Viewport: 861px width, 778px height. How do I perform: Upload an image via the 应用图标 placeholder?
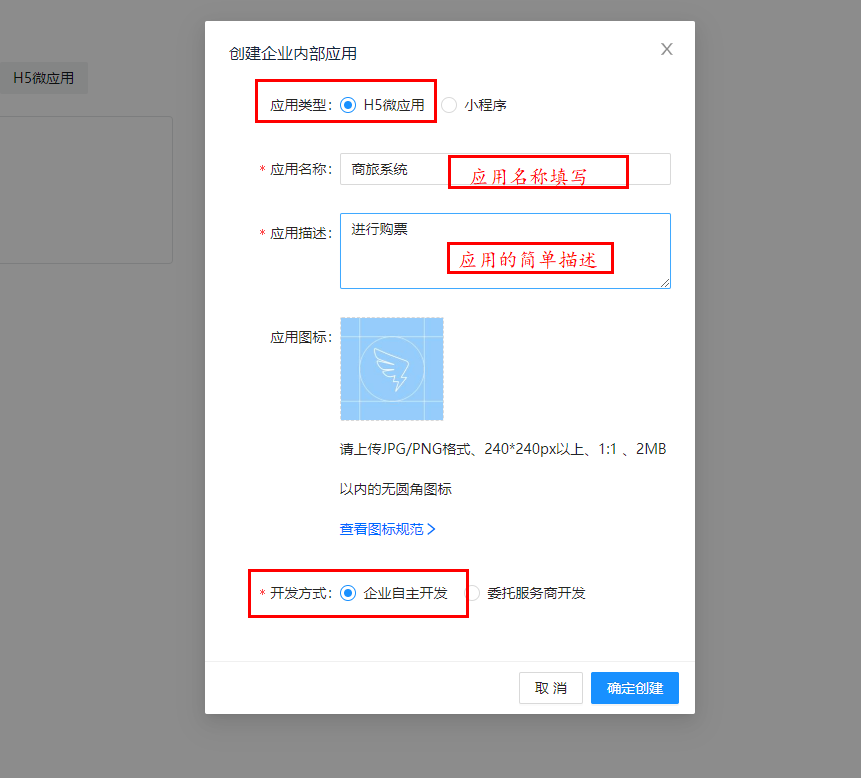(x=392, y=369)
